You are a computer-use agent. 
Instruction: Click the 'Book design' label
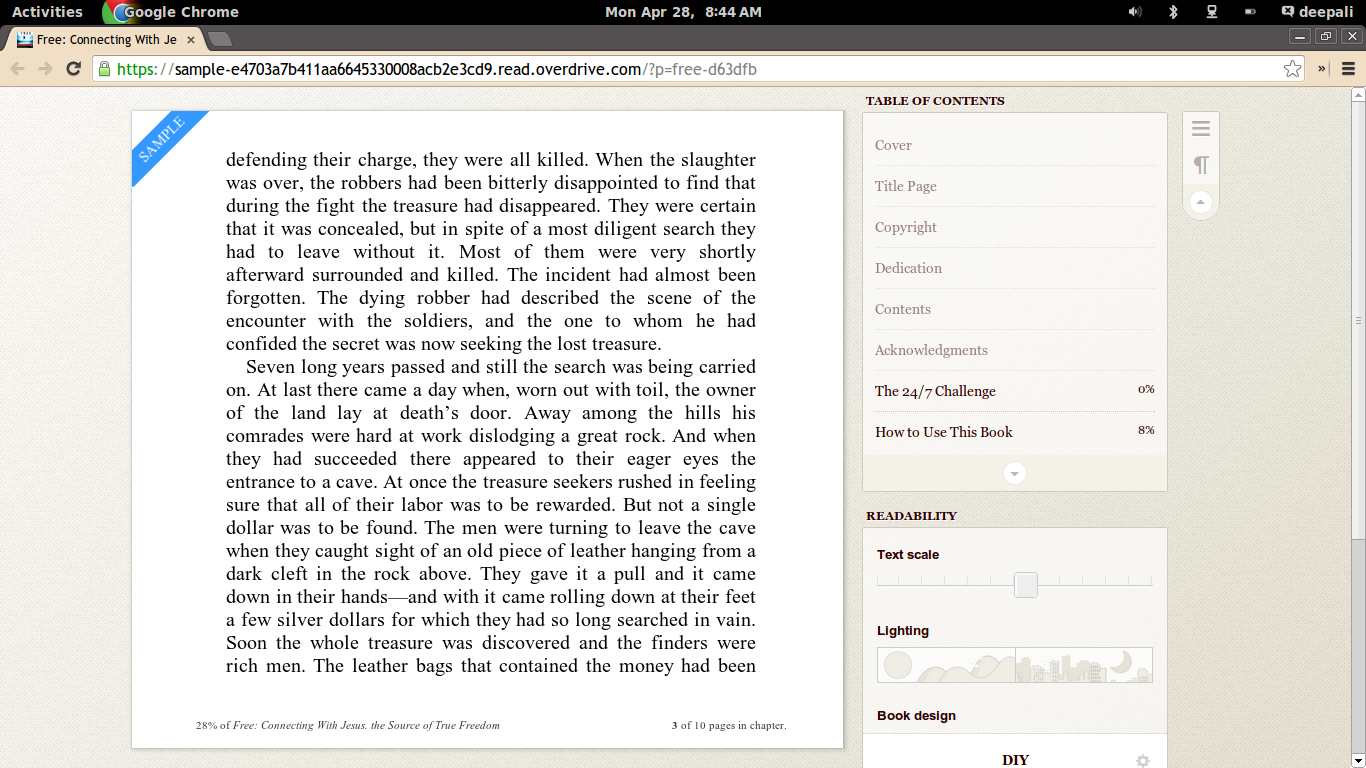916,715
